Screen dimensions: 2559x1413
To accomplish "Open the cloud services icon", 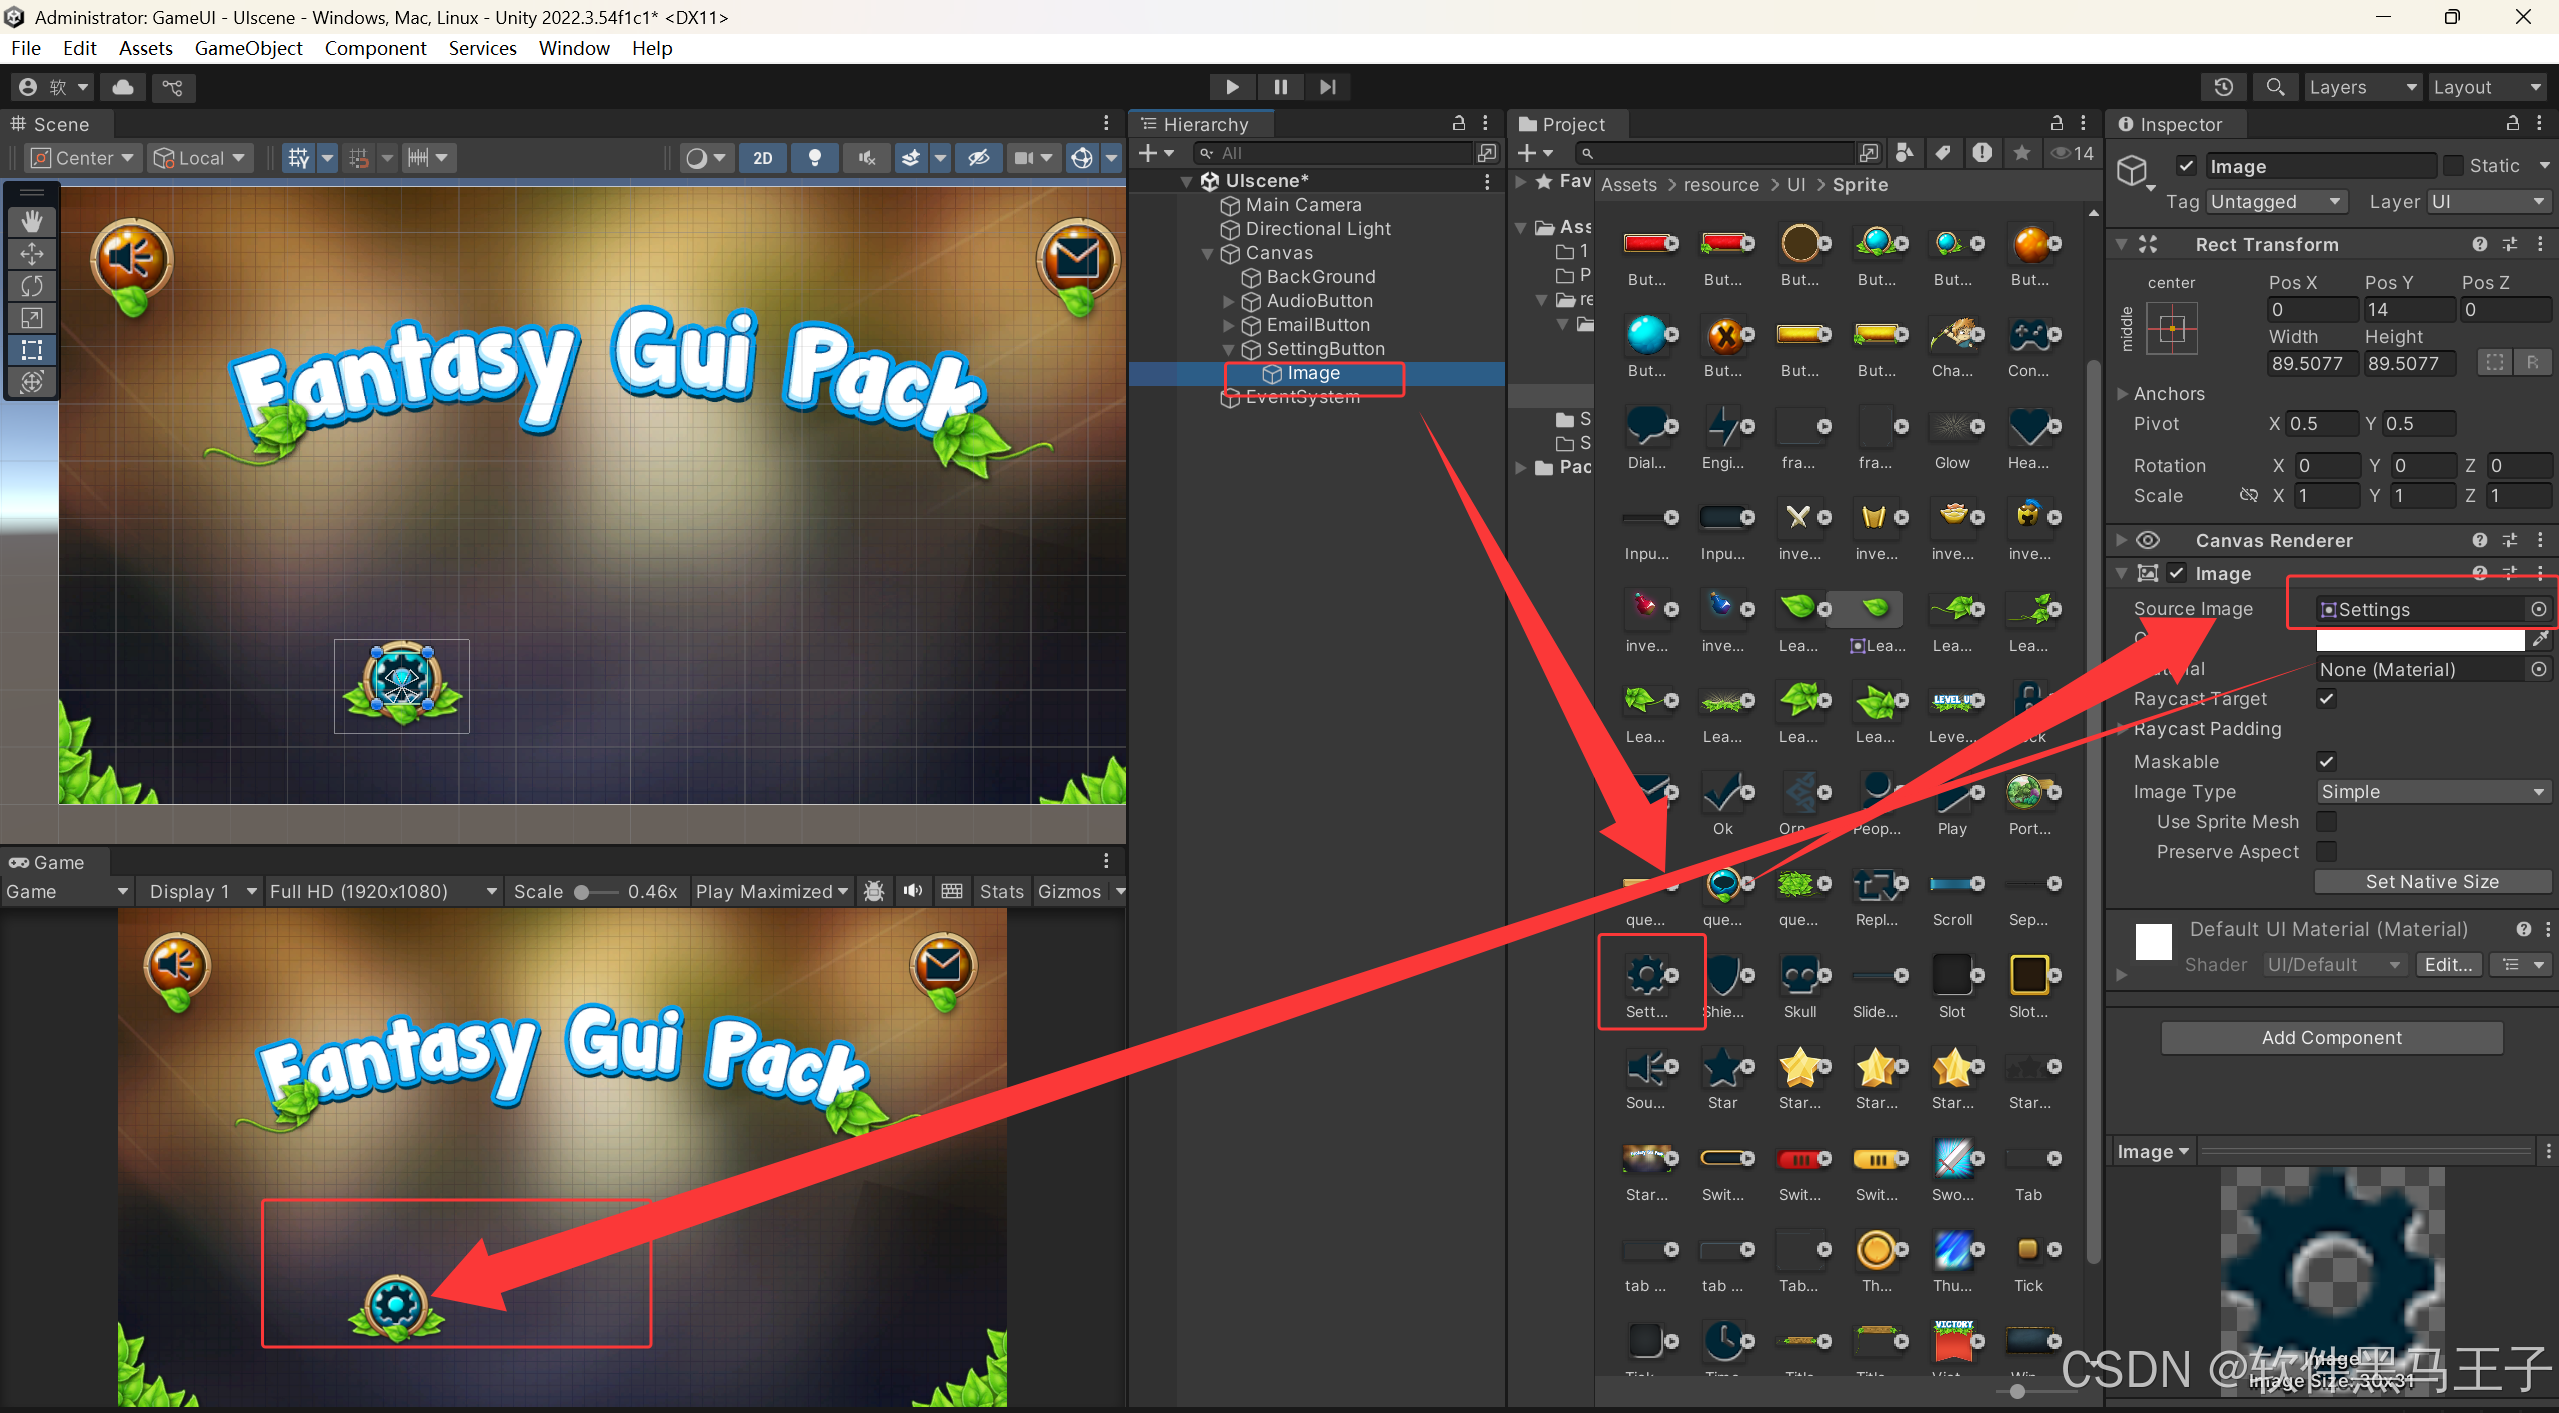I will (x=123, y=87).
